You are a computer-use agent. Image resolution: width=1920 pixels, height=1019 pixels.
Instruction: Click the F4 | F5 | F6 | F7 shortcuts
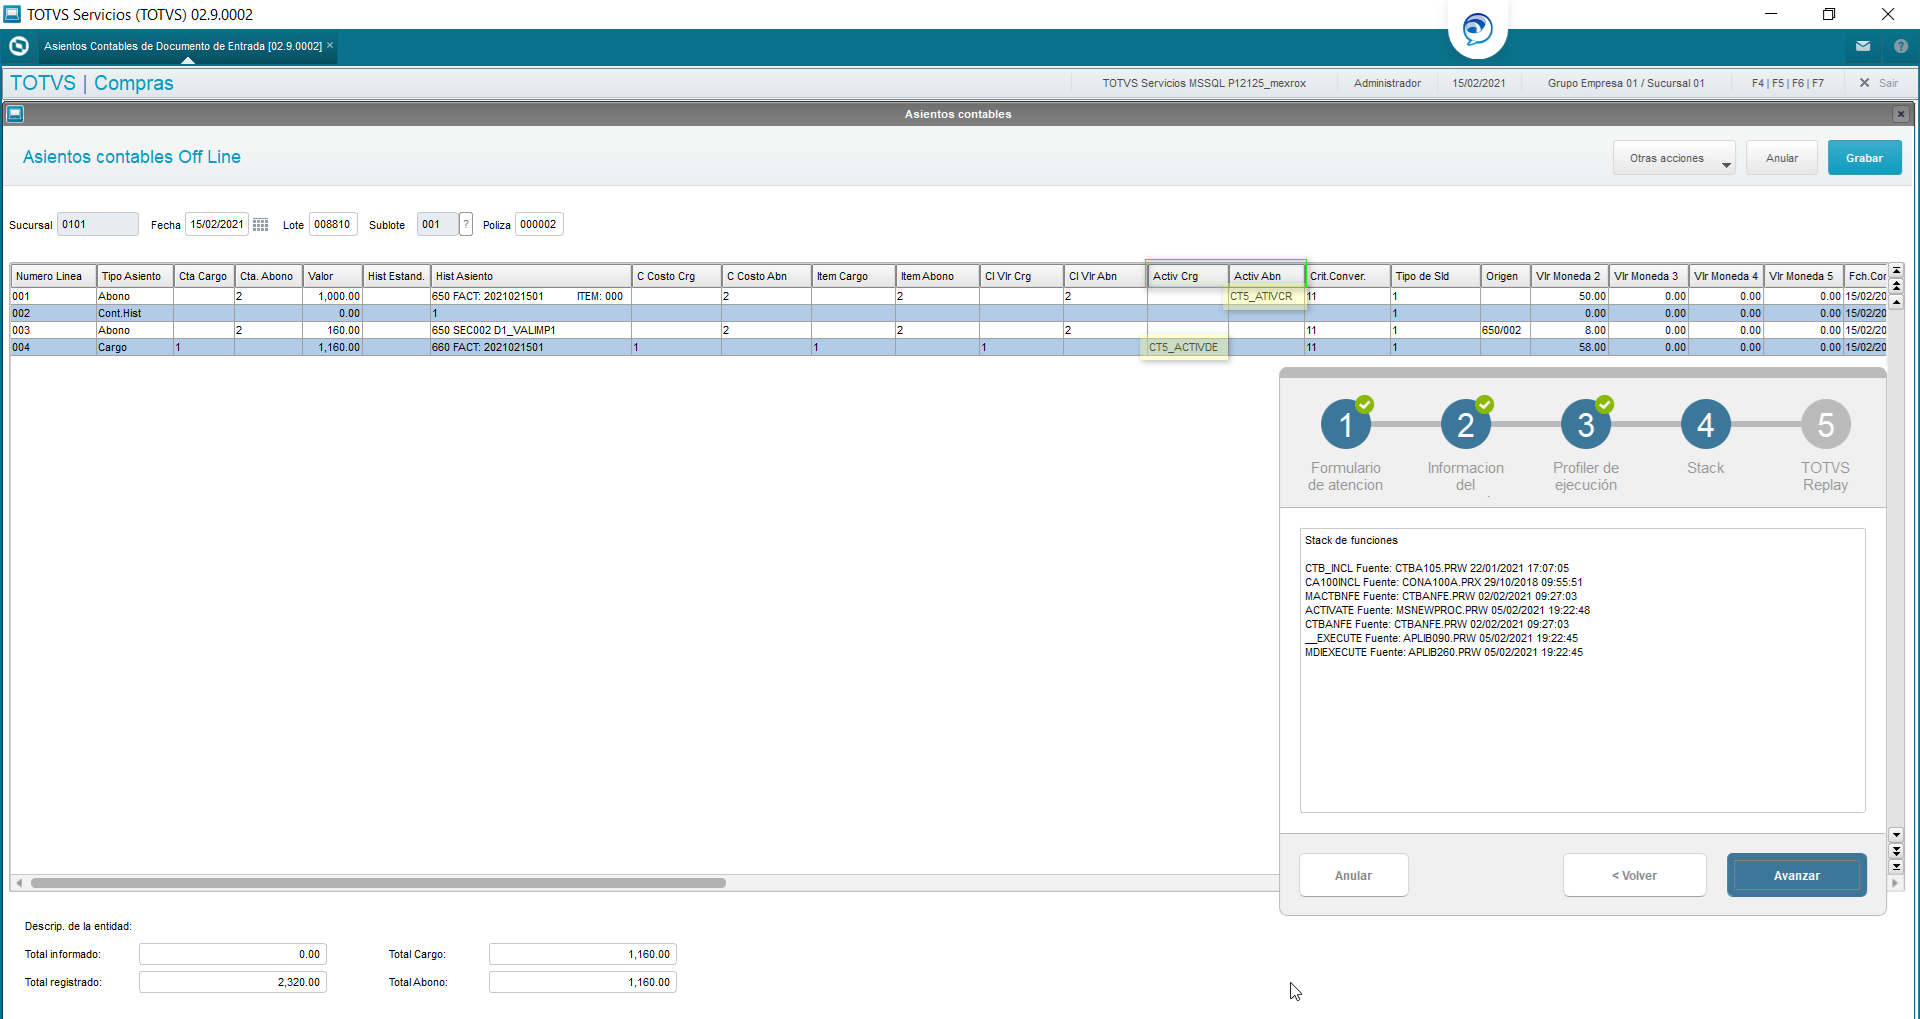point(1788,83)
